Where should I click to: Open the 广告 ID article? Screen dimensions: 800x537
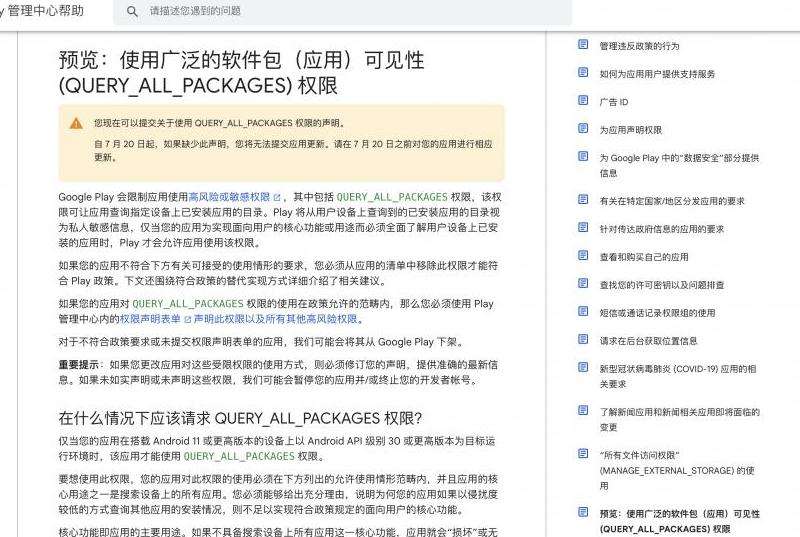tap(614, 102)
